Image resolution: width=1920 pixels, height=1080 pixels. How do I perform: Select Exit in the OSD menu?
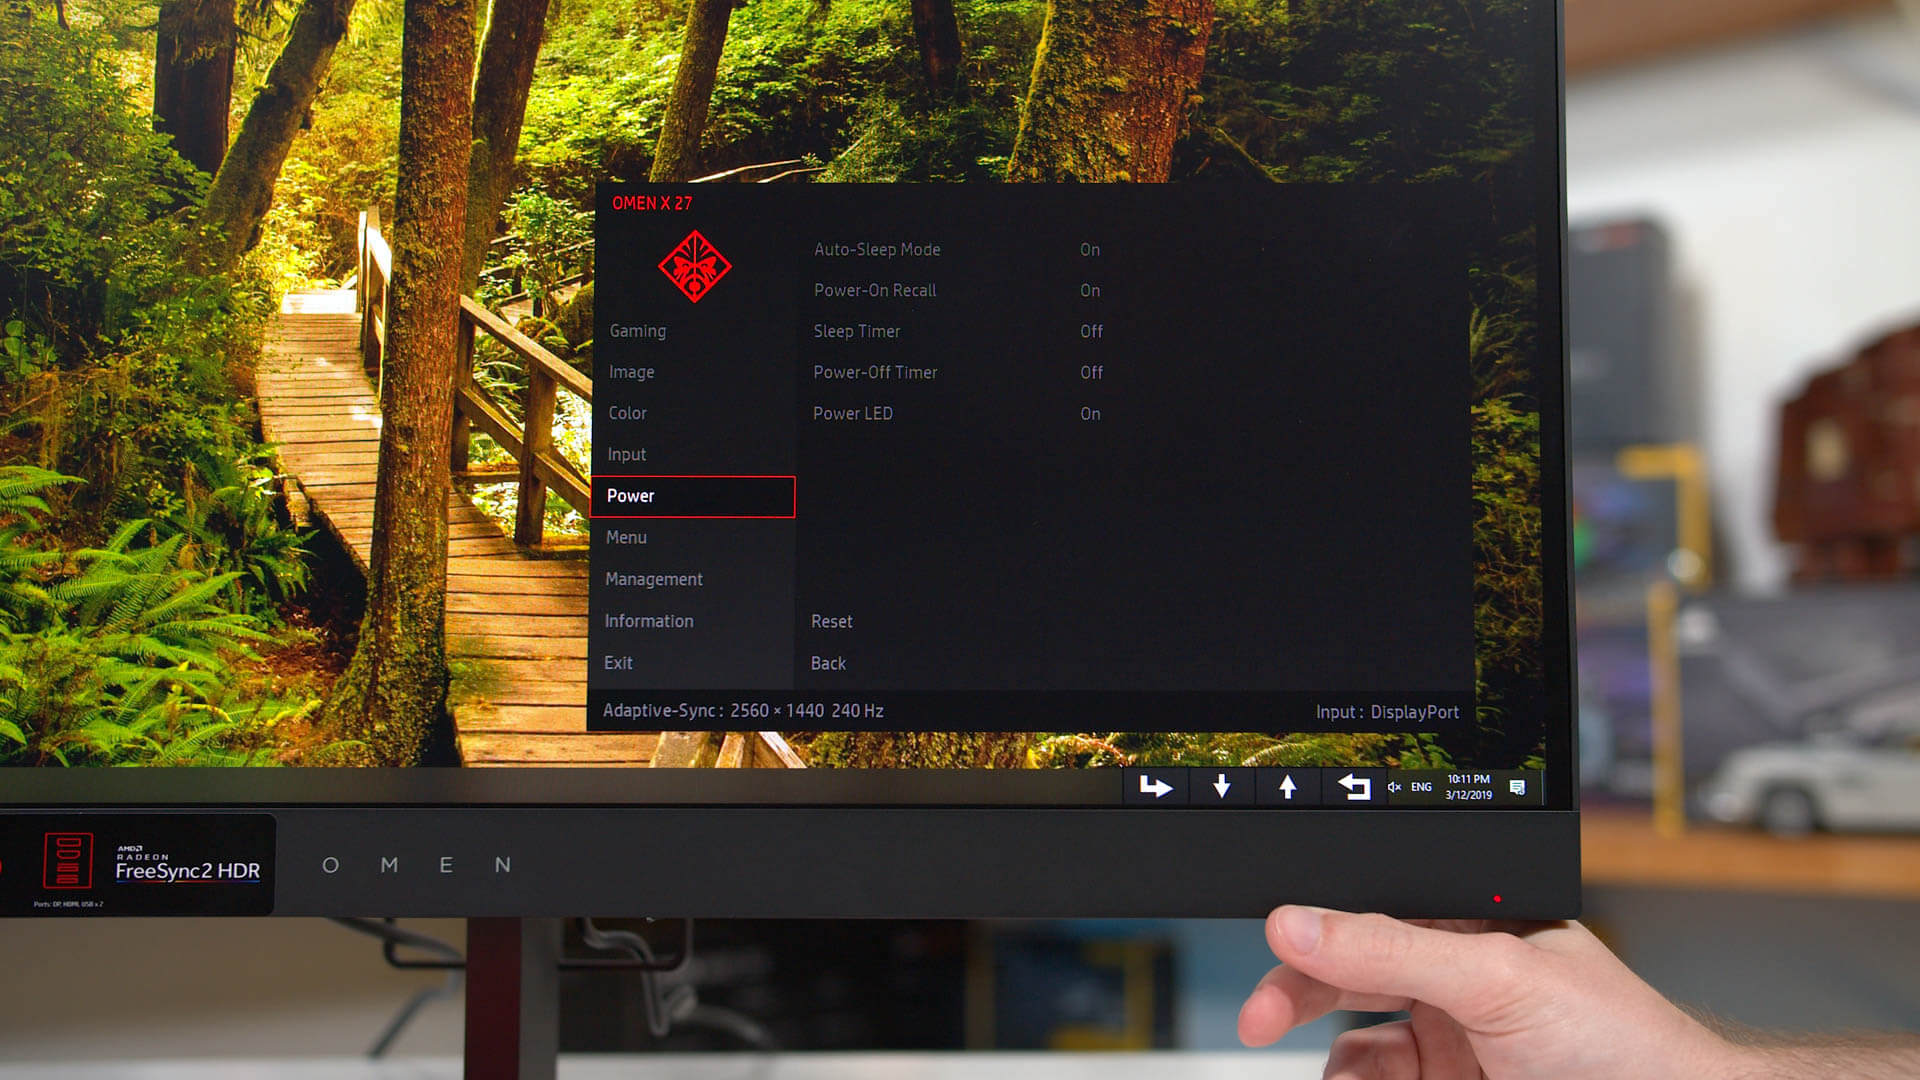(x=618, y=663)
